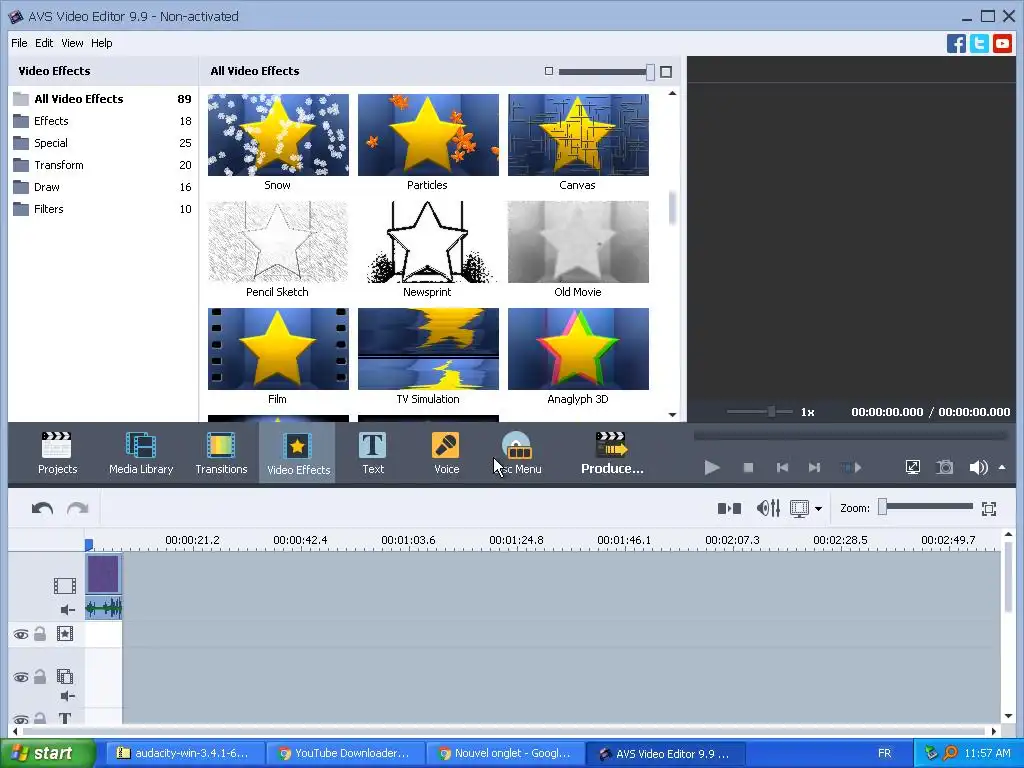
Task: Open the Disc Menu section
Action: click(517, 453)
